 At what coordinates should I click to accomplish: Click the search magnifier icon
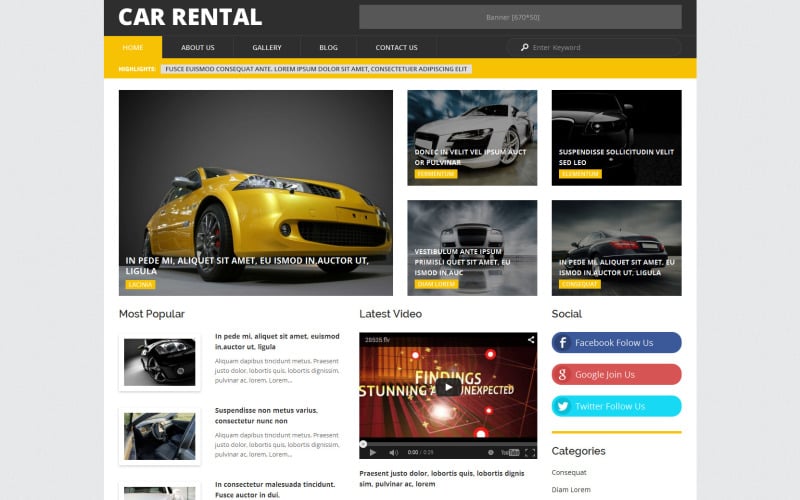524,47
